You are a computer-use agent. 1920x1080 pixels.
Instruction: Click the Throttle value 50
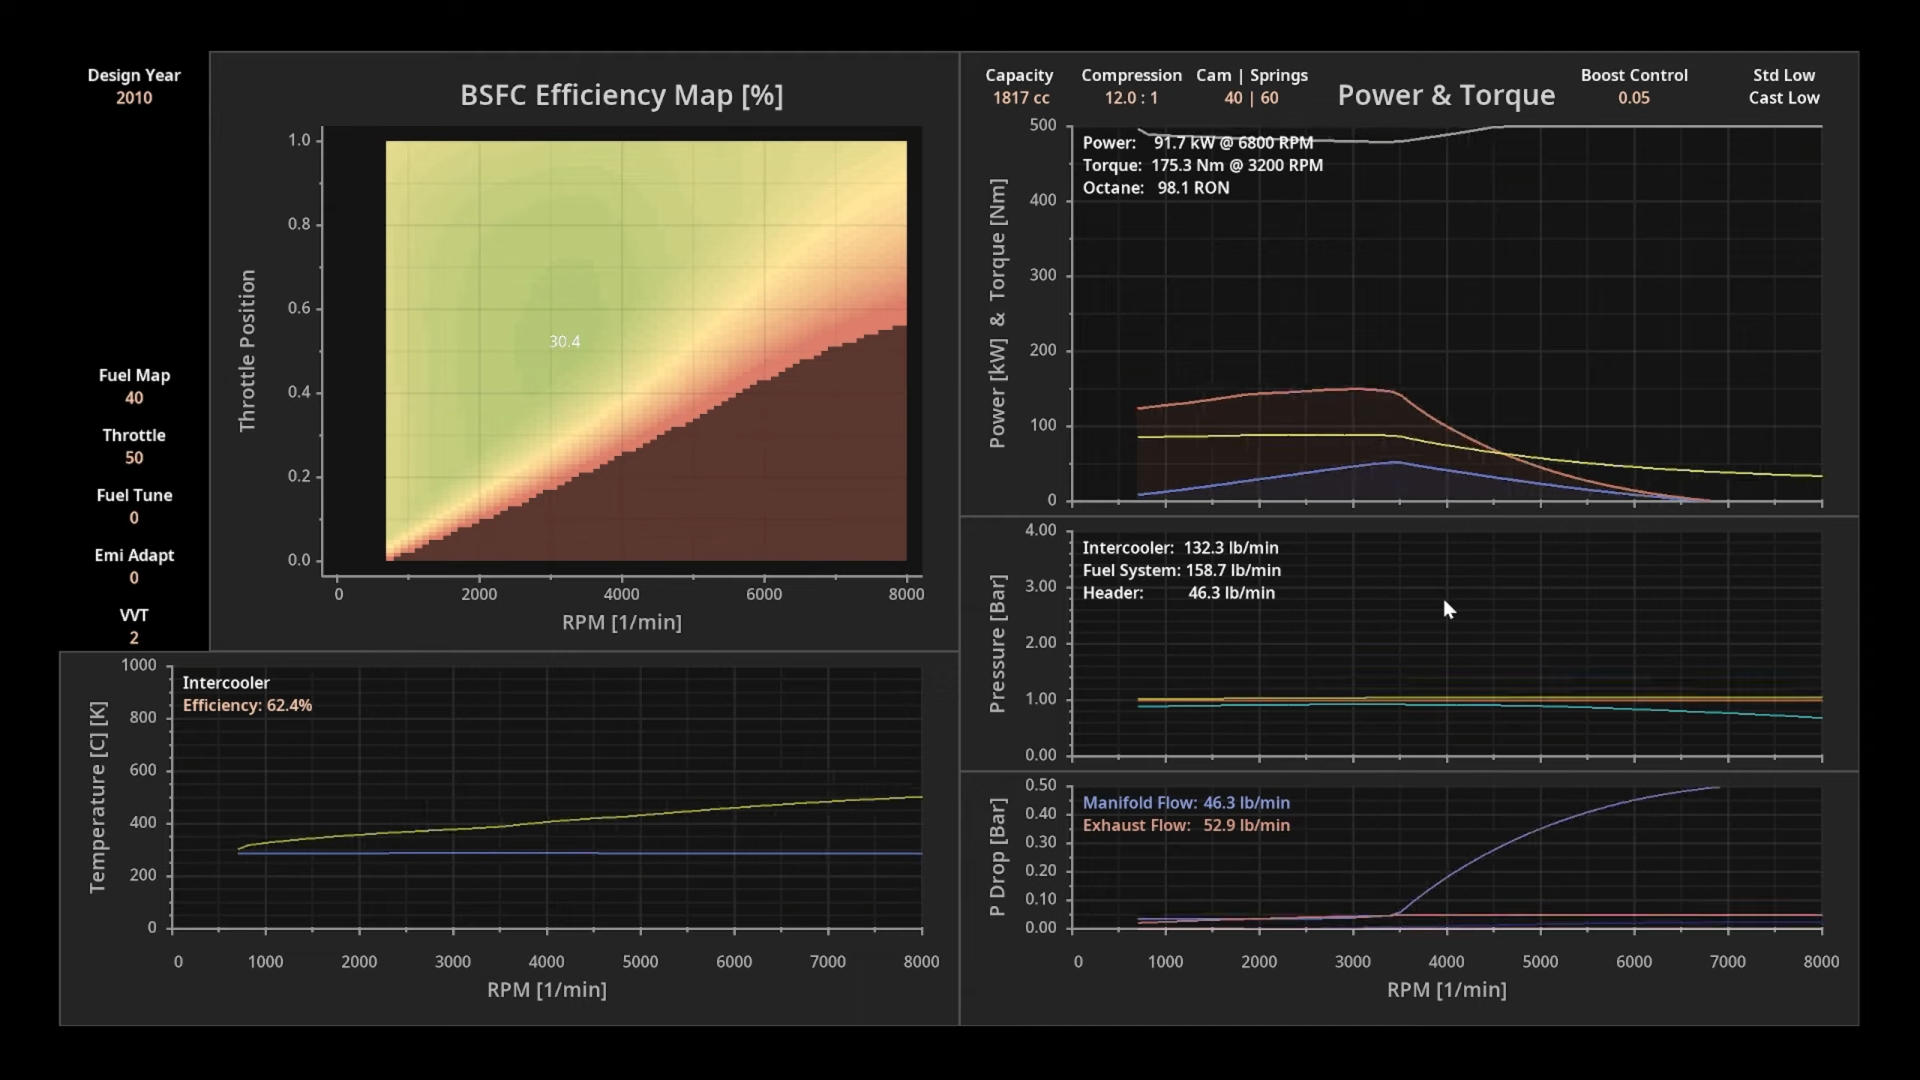(134, 457)
